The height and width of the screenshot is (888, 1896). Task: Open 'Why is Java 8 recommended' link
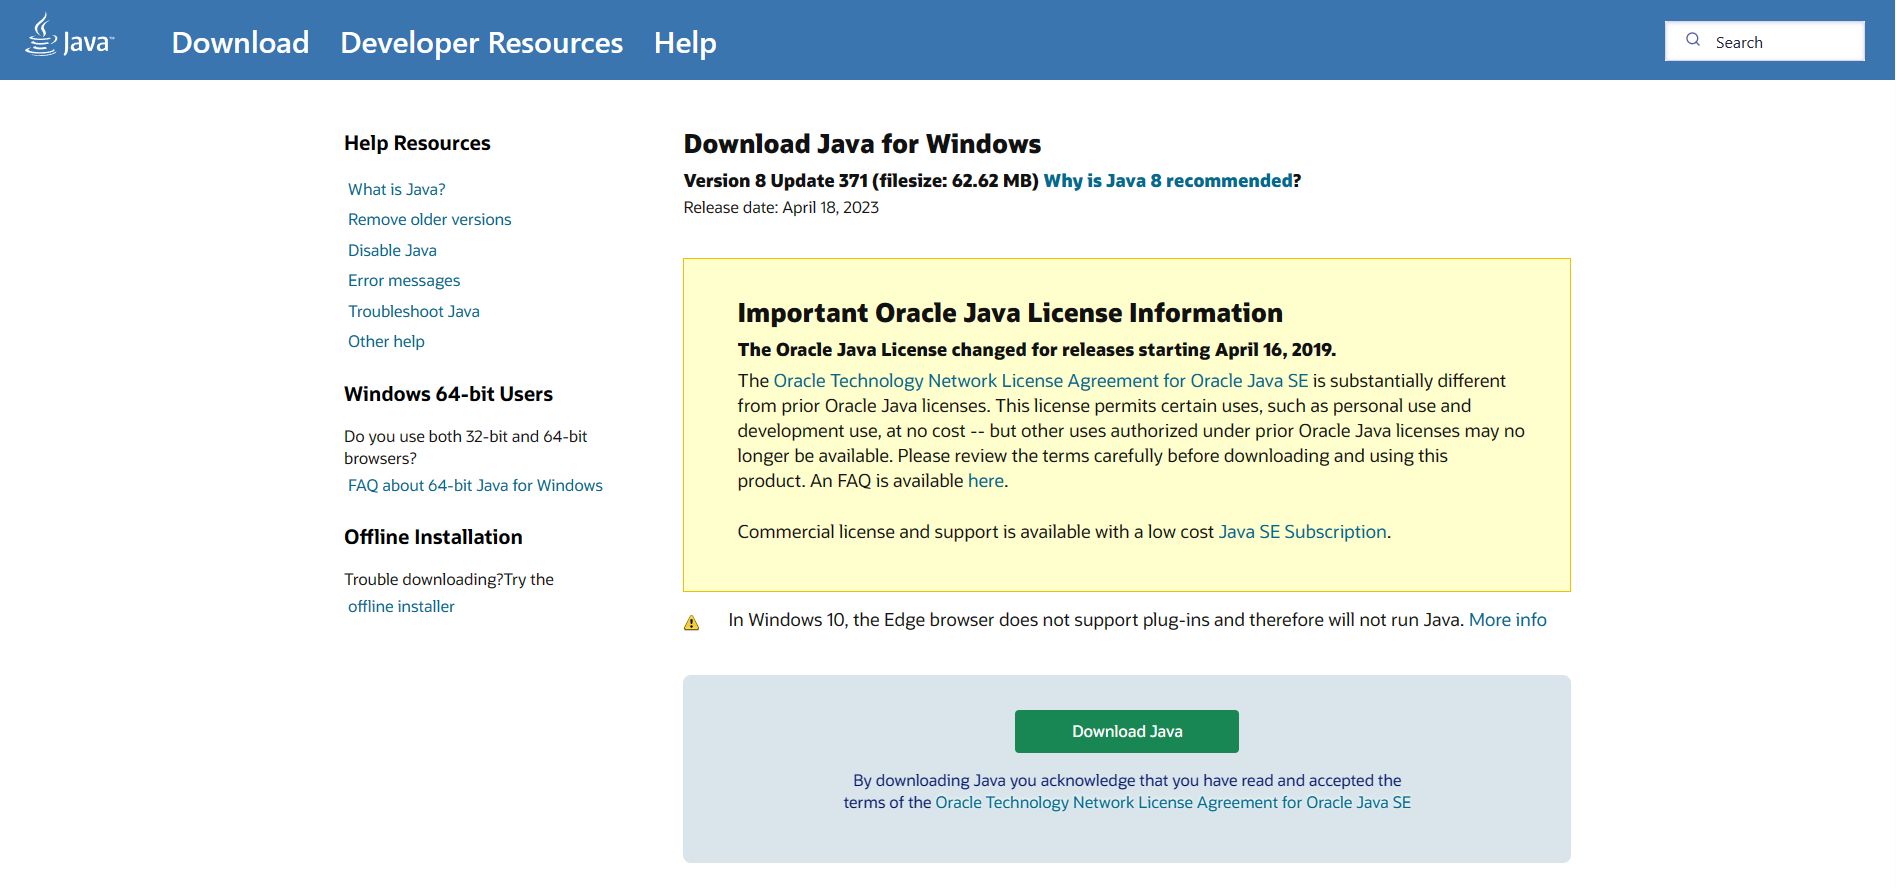tap(1168, 180)
